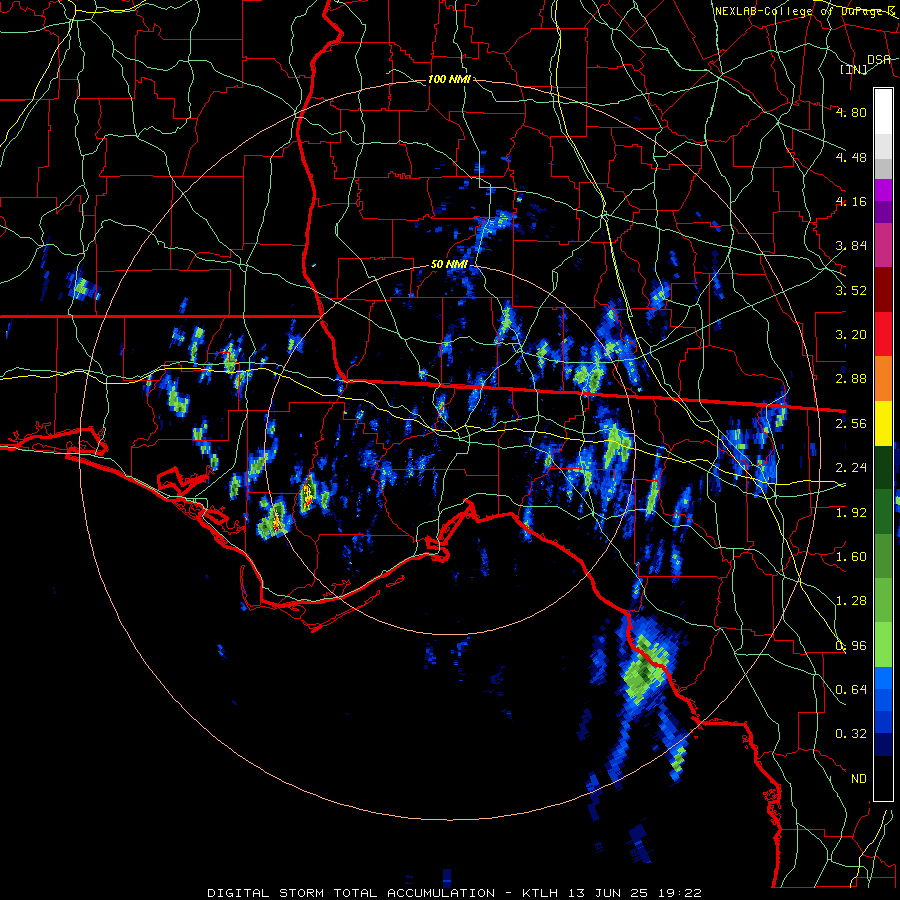The height and width of the screenshot is (900, 900).
Task: Click the ND legend label
Action: point(859,779)
